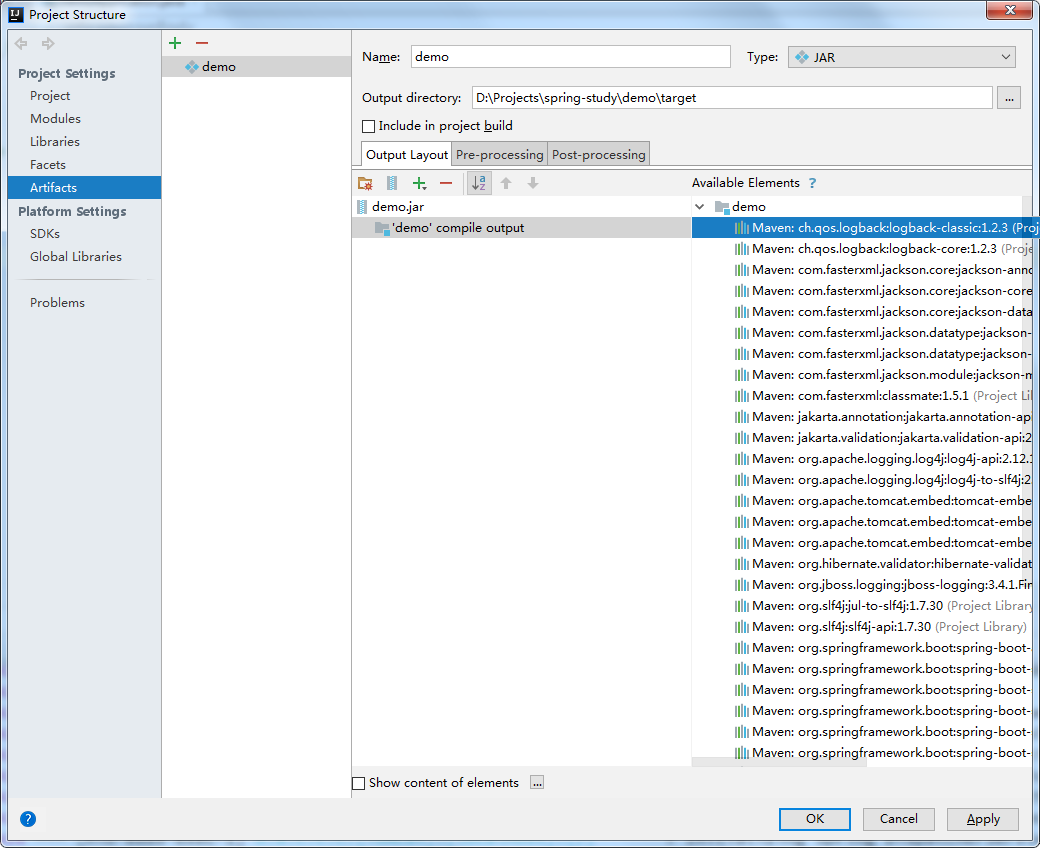This screenshot has height=848, width=1040.
Task: Click the back navigation arrow
Action: (21, 44)
